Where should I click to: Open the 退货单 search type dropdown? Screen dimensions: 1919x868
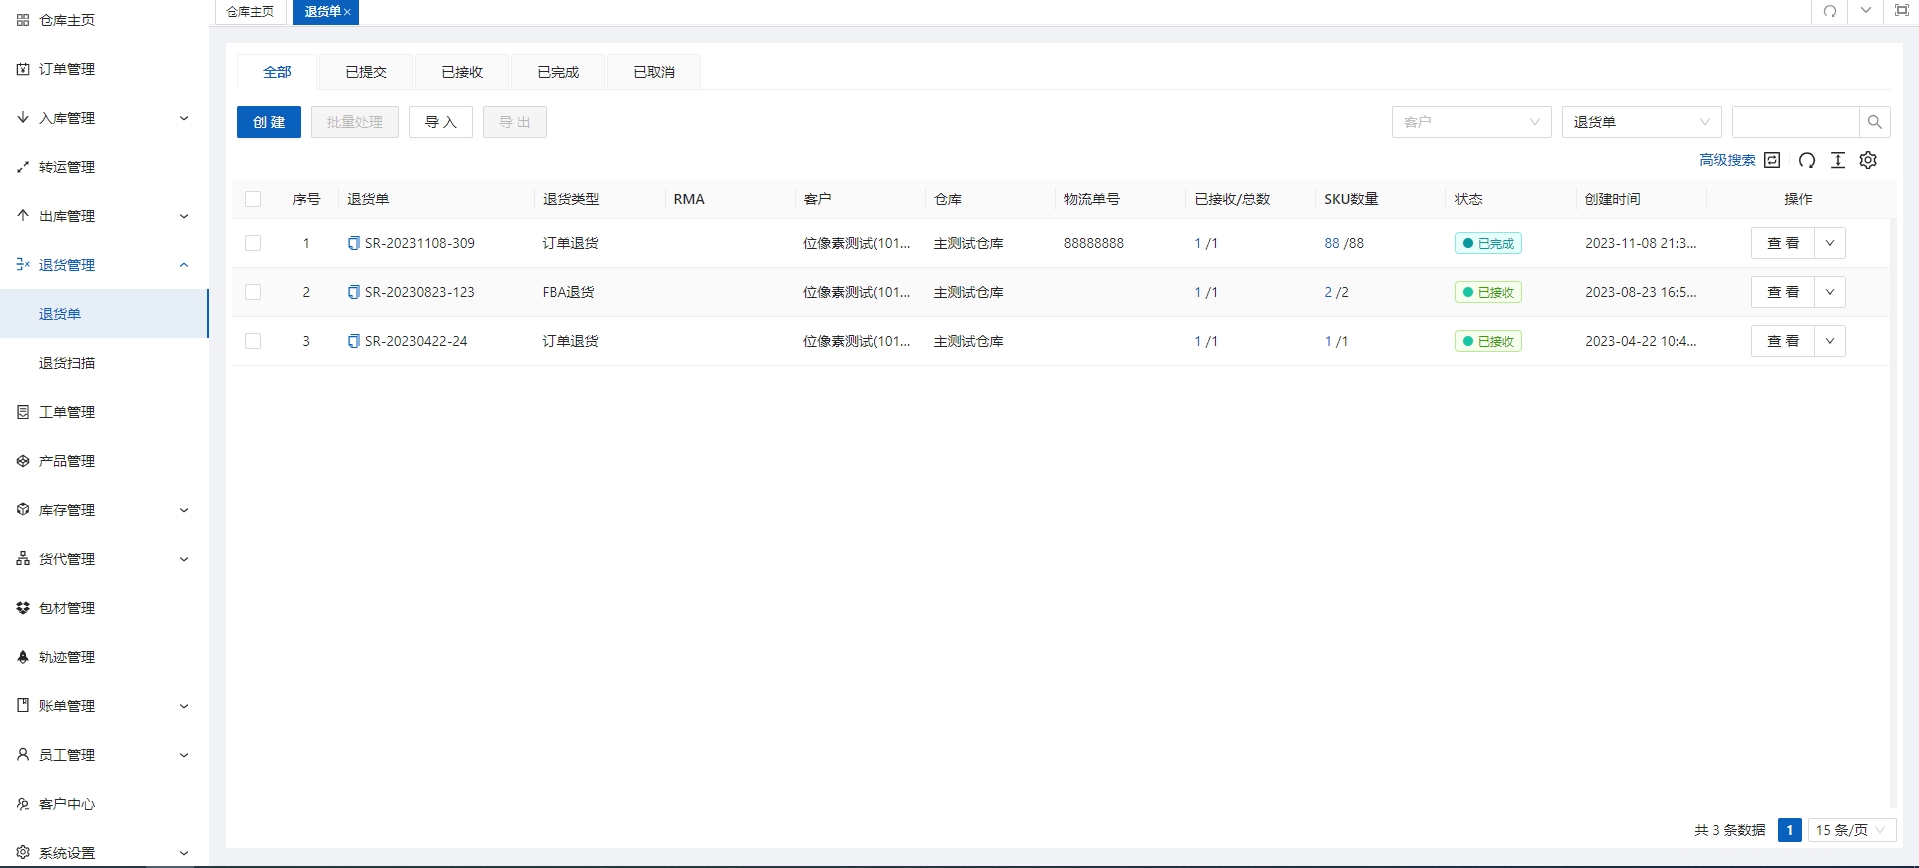pyautogui.click(x=1641, y=122)
